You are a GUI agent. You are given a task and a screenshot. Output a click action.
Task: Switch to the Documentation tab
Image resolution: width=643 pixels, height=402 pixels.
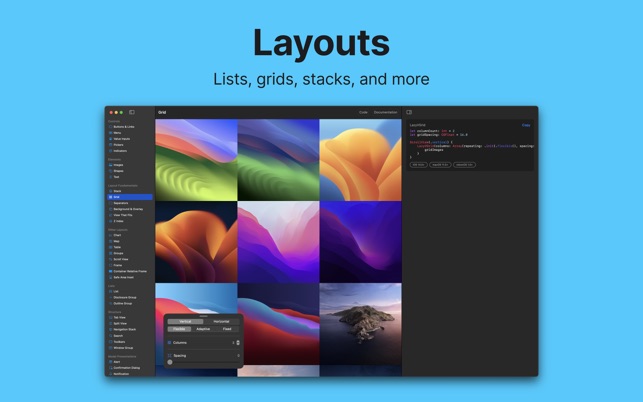[385, 112]
